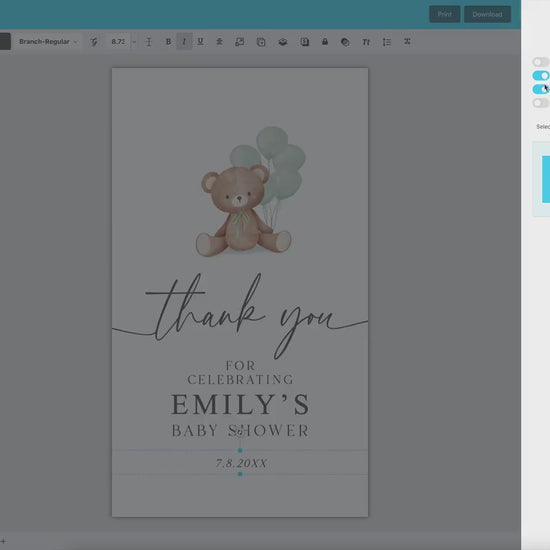Click the icon left of the layers icon
This screenshot has width=550, height=550.
[261, 42]
